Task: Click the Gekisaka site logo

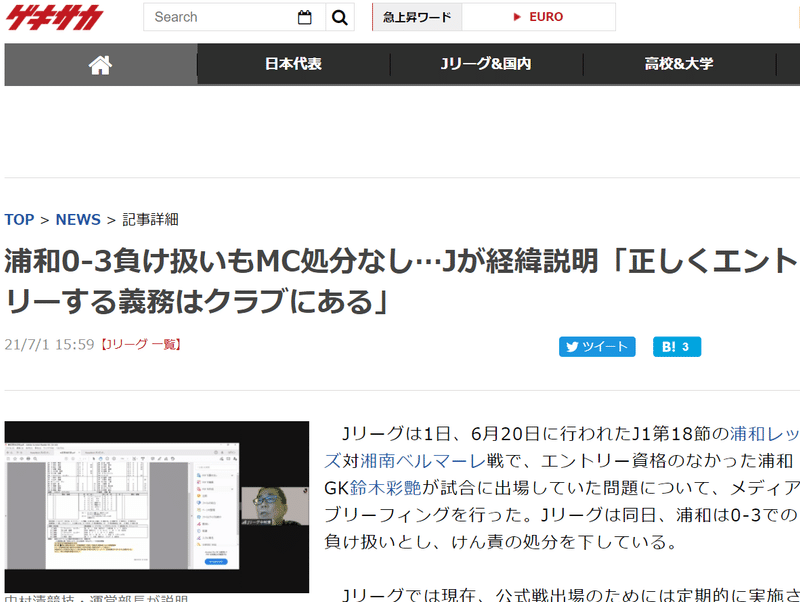Action: tap(54, 17)
